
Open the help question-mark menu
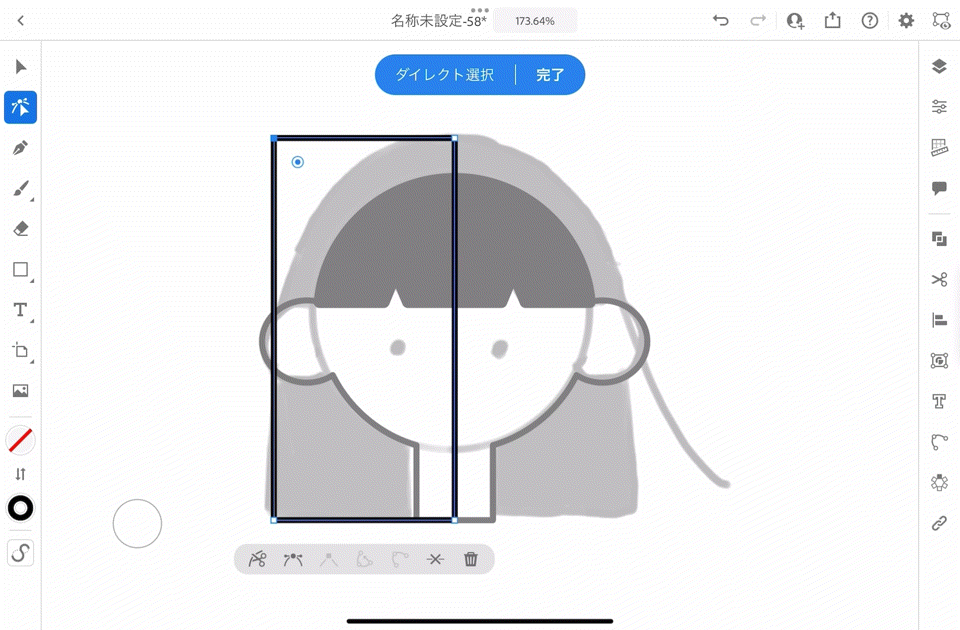coord(869,21)
